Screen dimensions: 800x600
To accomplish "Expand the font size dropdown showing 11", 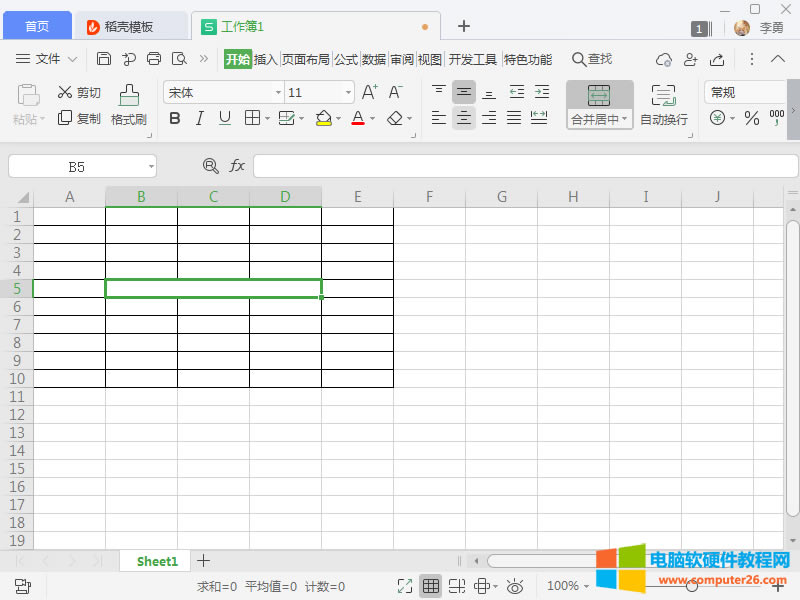I will click(x=348, y=93).
